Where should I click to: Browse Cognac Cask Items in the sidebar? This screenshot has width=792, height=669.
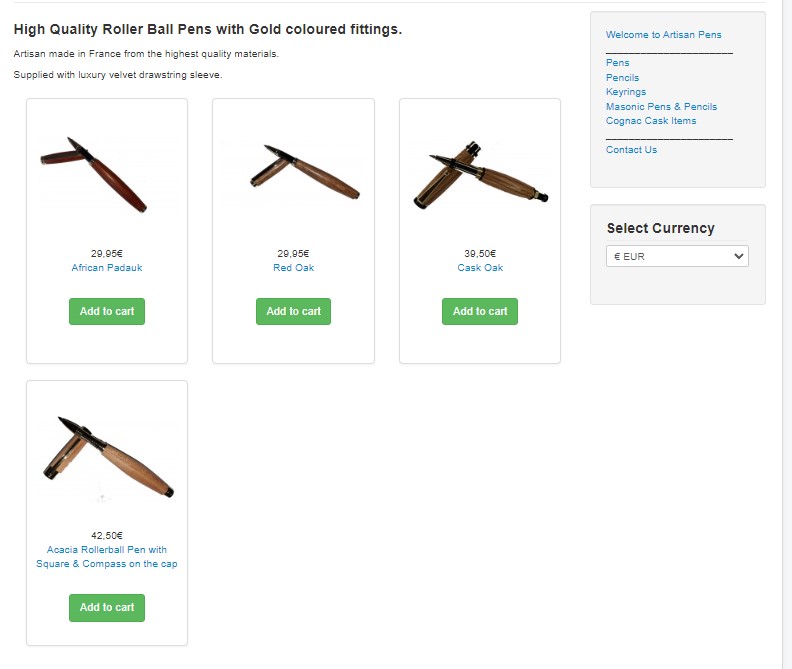tap(651, 121)
